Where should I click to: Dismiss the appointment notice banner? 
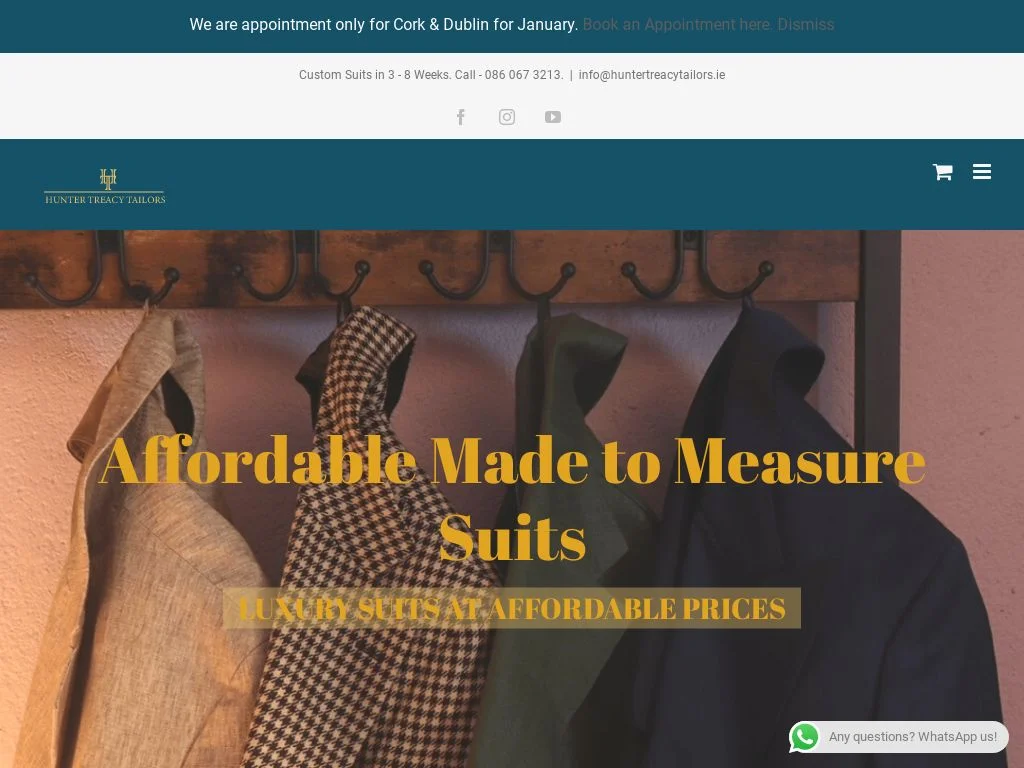coord(805,24)
